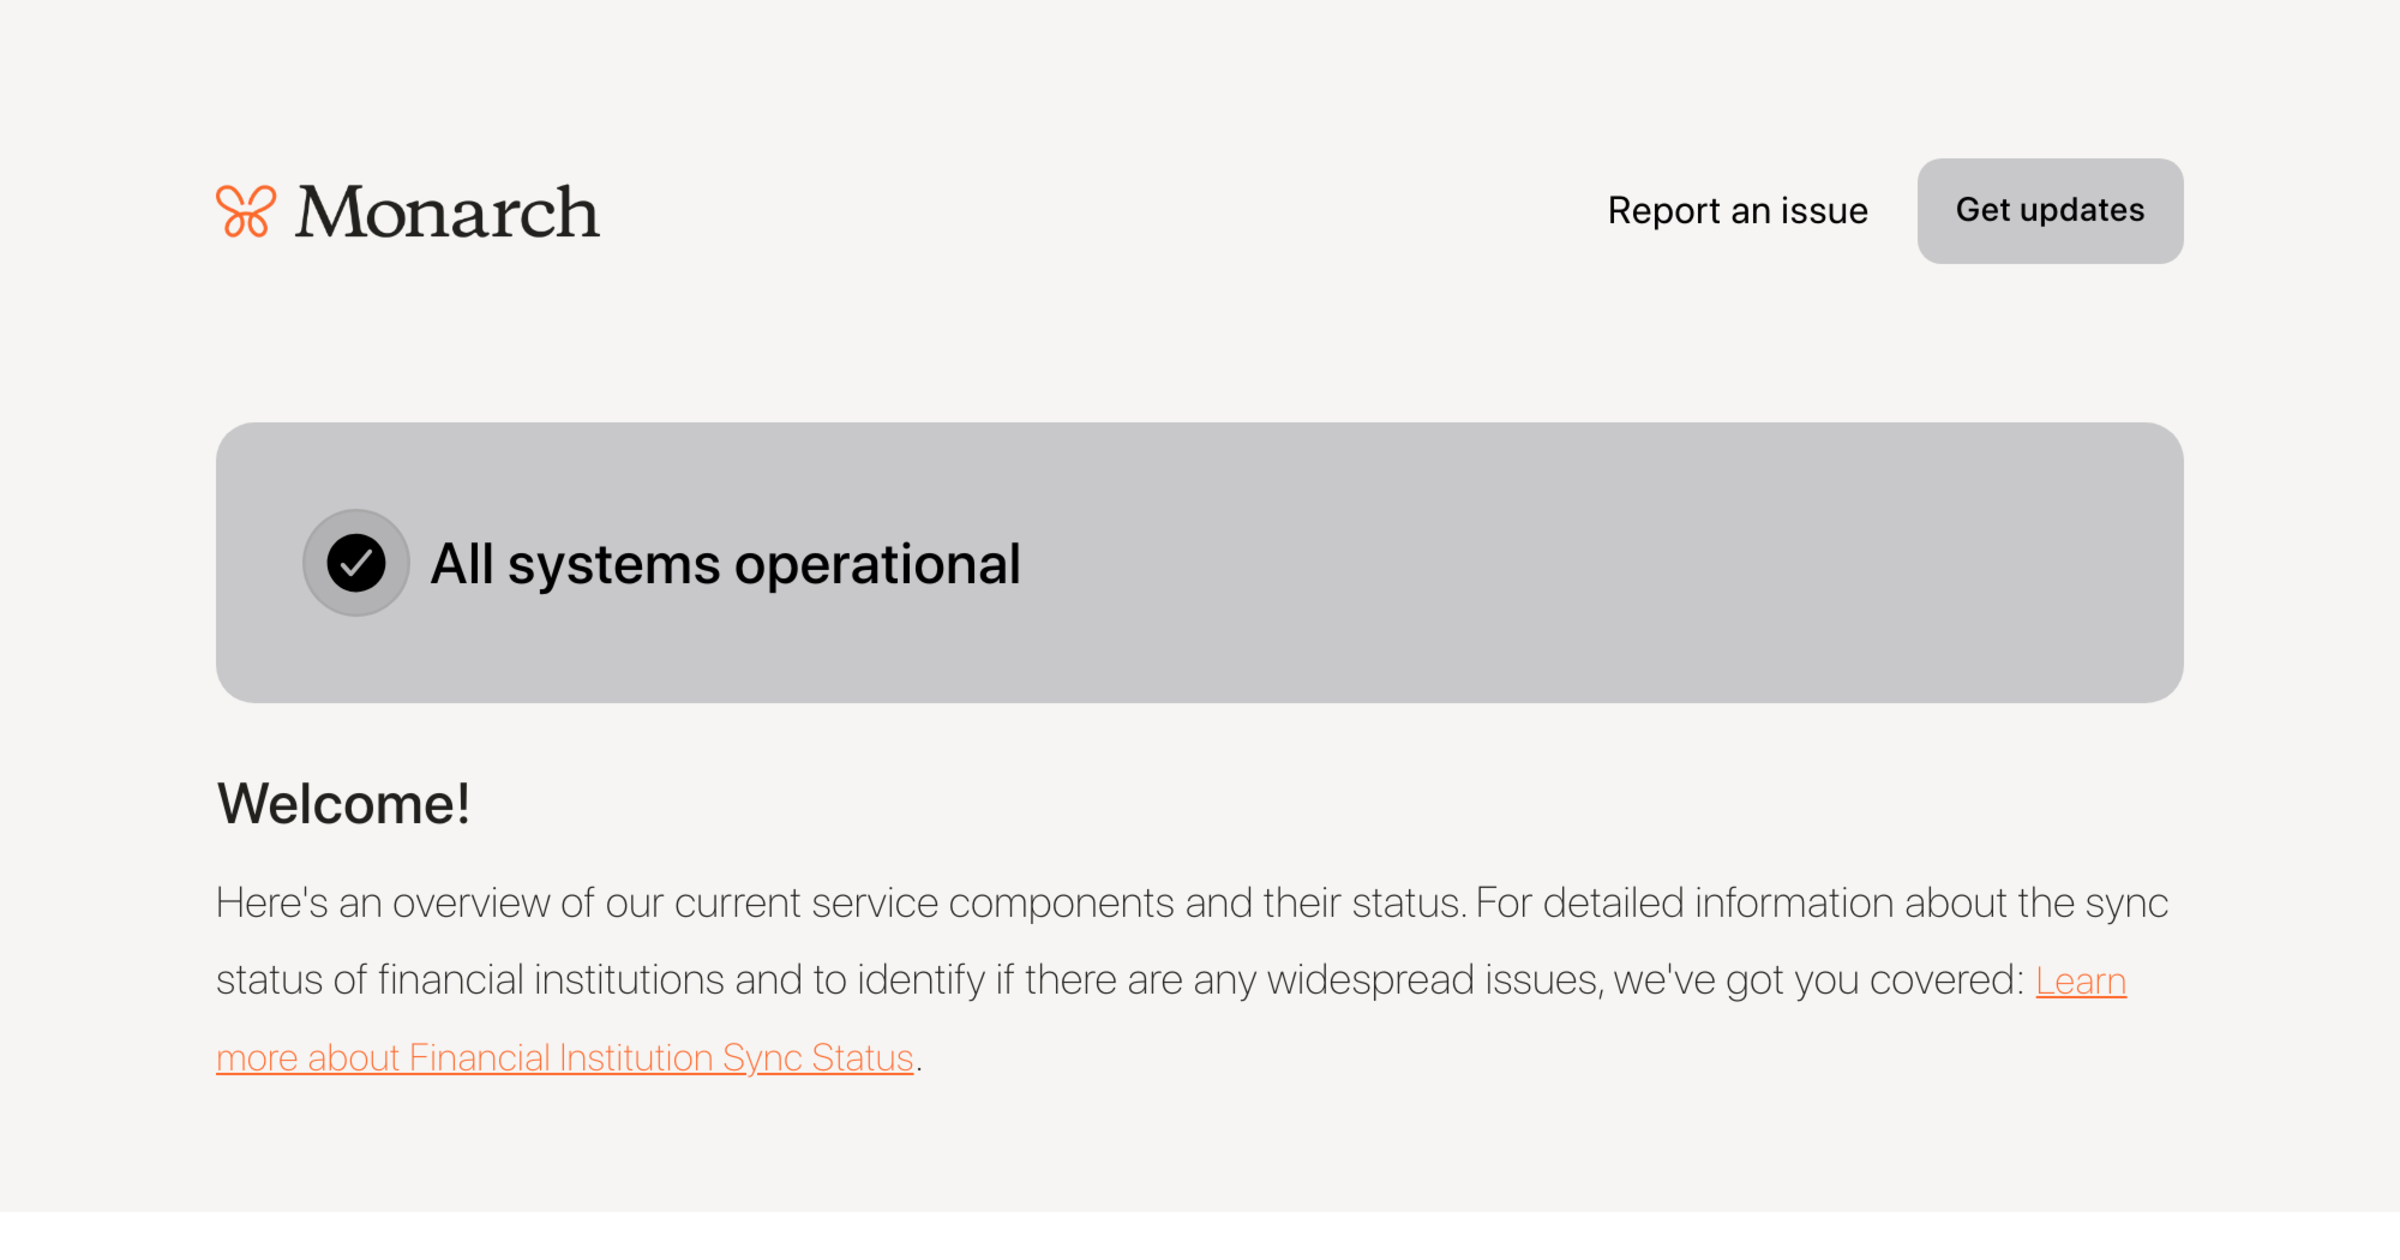Viewport: 2400px width, 1260px height.
Task: Click 'Sync Status' at the link's end
Action: (x=818, y=1058)
